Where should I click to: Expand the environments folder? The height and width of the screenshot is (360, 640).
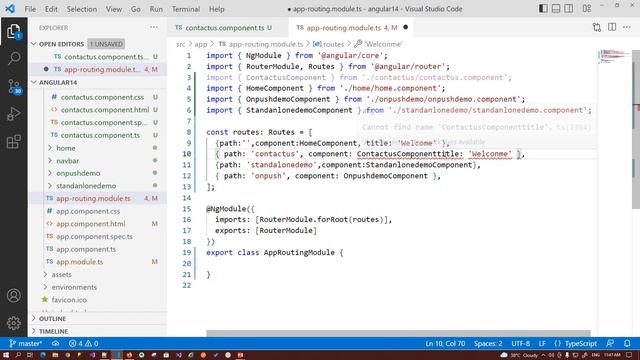[x=74, y=287]
